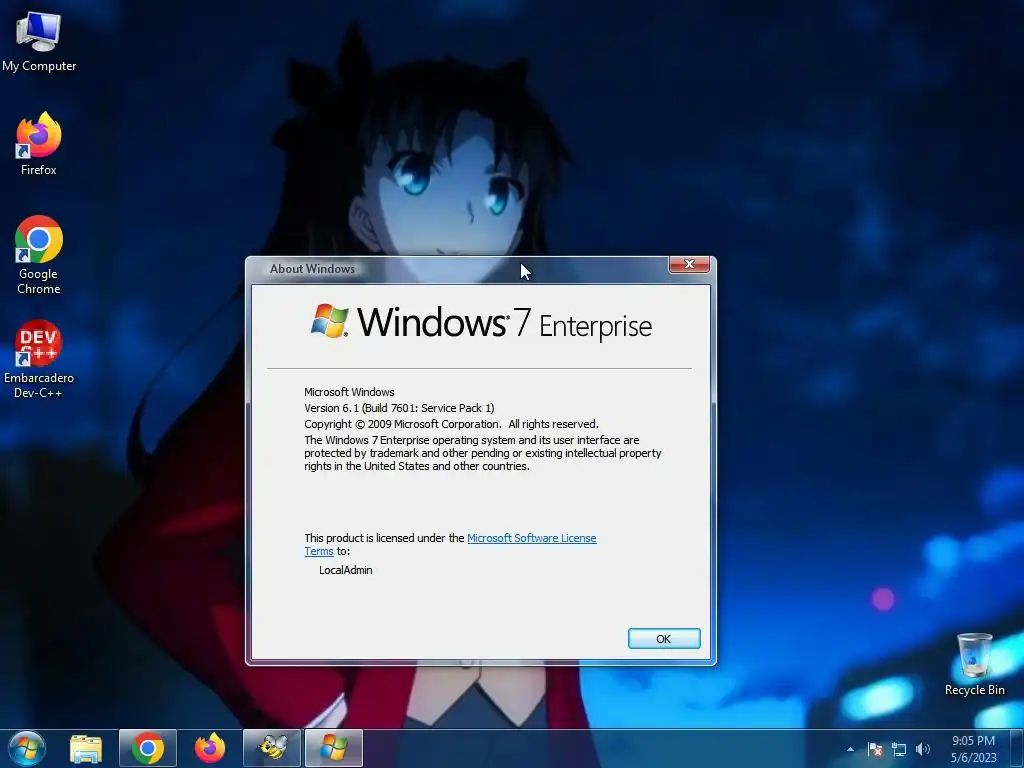
Task: Launch Firefox from the taskbar
Action: (x=210, y=748)
